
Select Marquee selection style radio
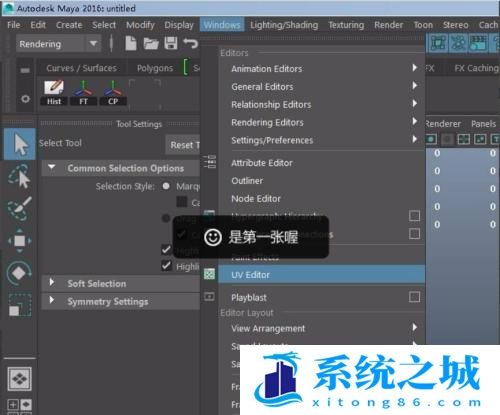(166, 186)
